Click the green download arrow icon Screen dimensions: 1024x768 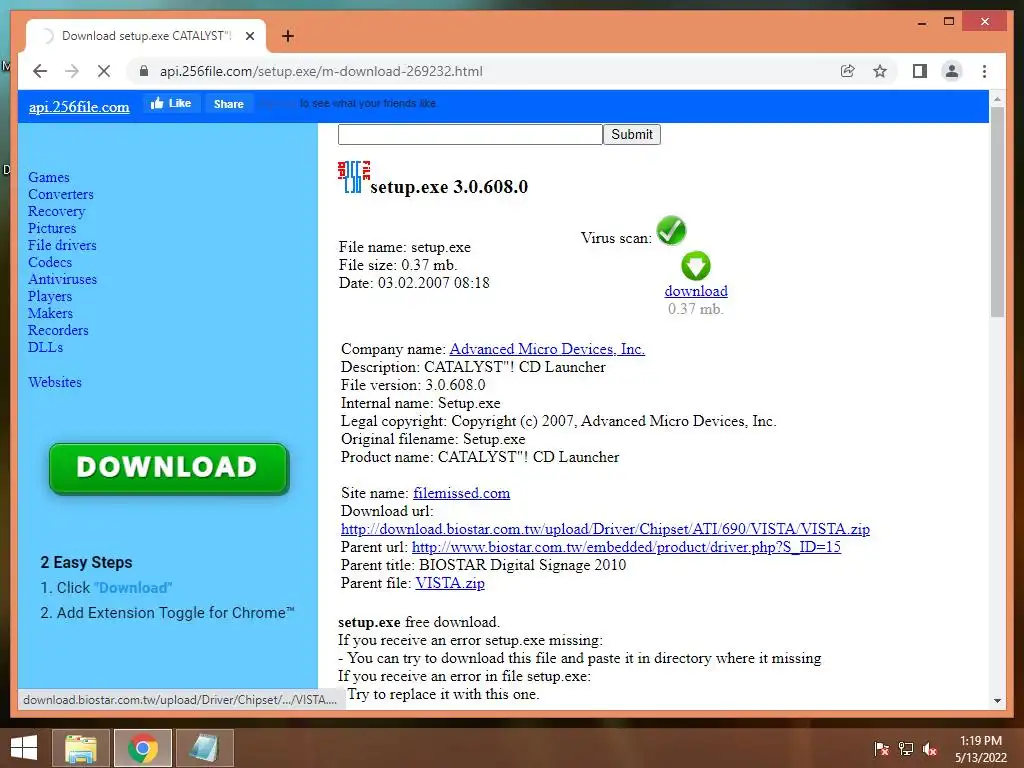[x=696, y=266]
